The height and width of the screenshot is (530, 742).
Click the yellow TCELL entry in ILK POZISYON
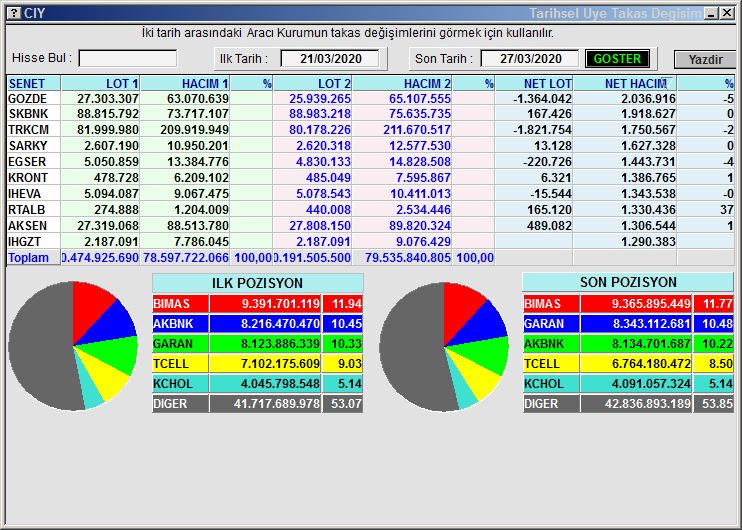(236, 364)
